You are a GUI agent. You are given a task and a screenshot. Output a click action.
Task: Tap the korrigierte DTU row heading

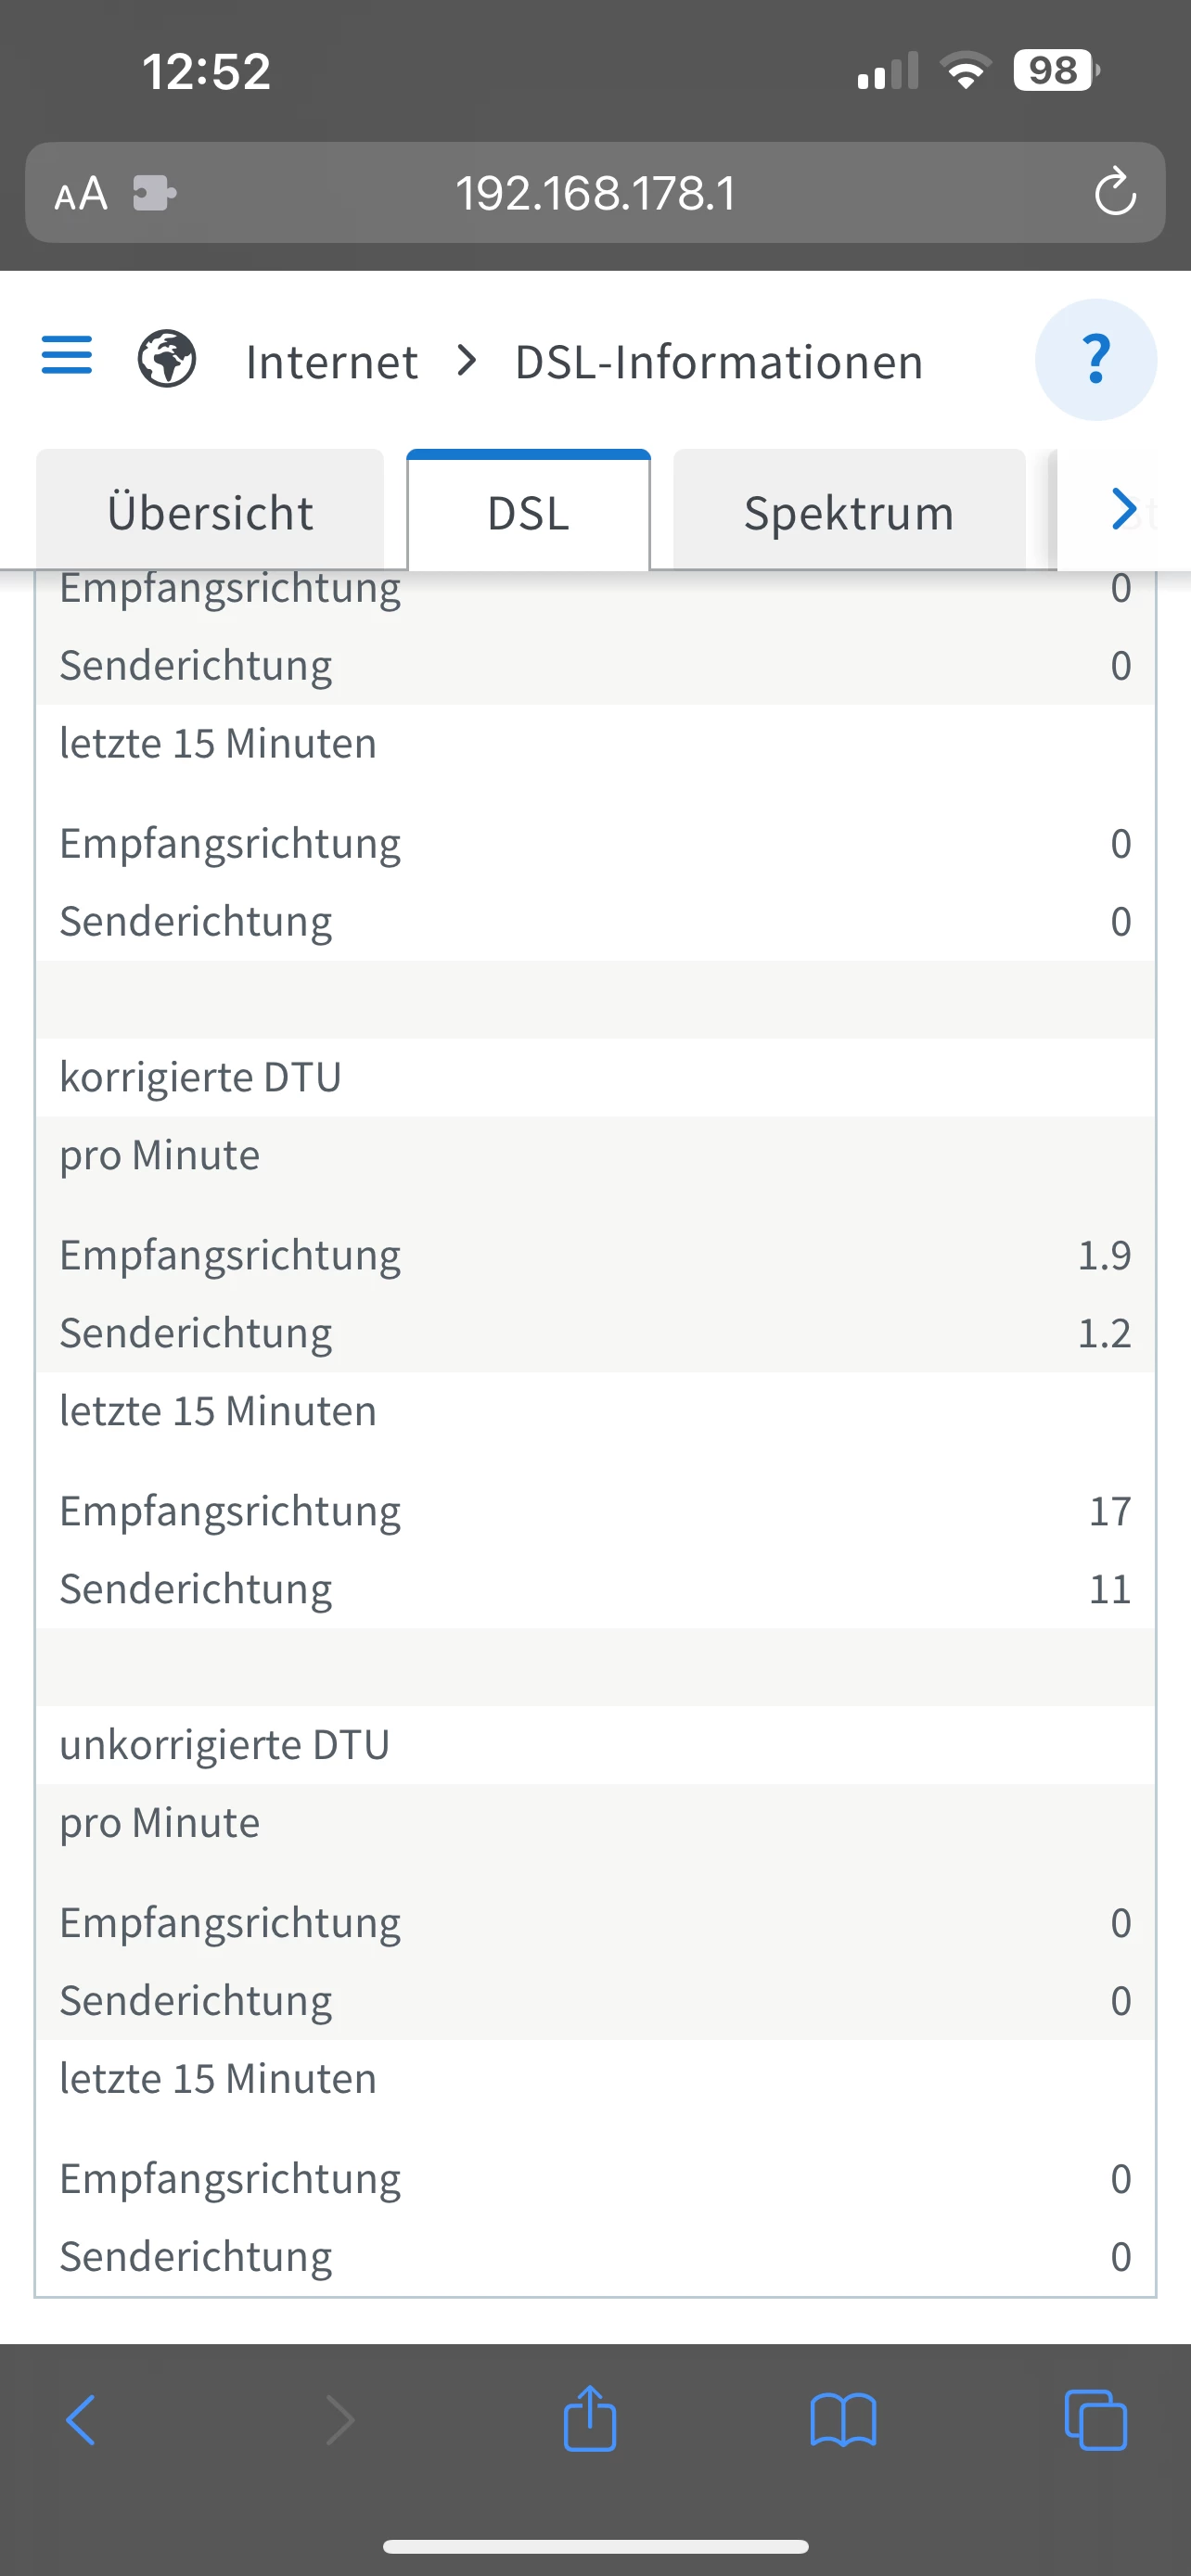click(x=201, y=1077)
